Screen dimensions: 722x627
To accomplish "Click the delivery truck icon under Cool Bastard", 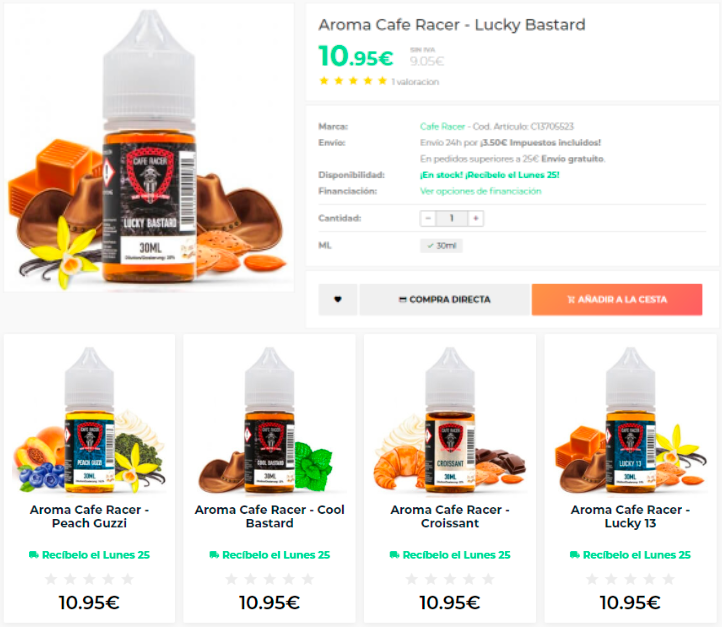I will (x=214, y=555).
